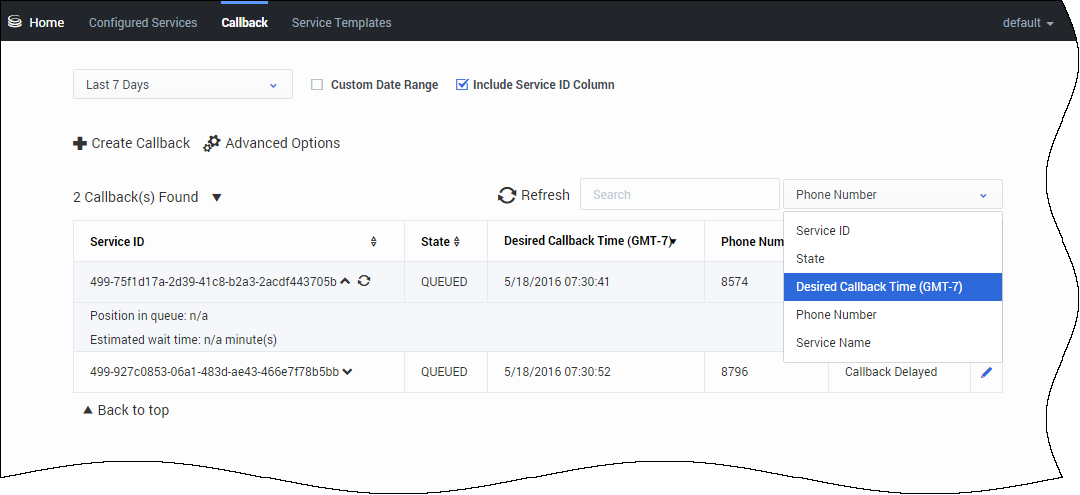The height and width of the screenshot is (495, 1080).
Task: Uncheck Include Service ID Column checkbox
Action: coord(461,85)
